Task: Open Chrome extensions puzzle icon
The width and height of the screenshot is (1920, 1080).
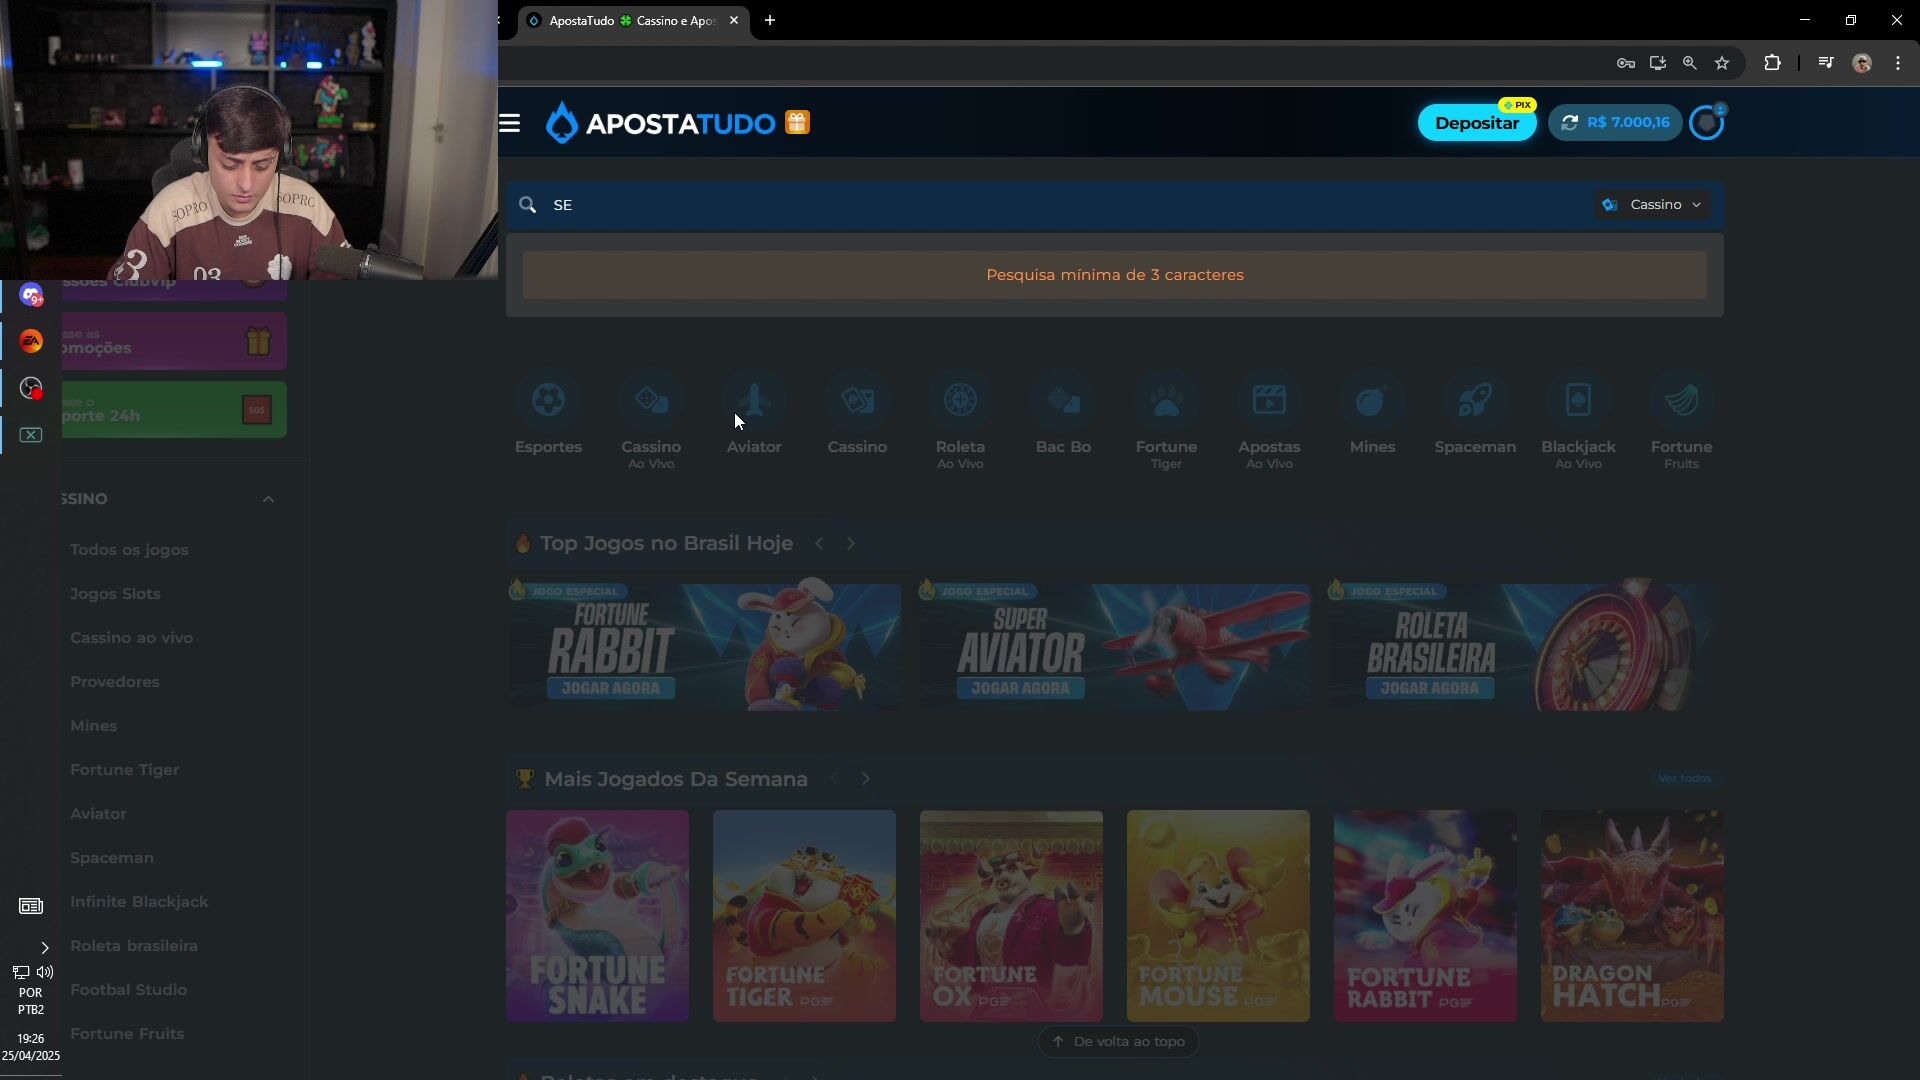Action: click(x=1772, y=63)
